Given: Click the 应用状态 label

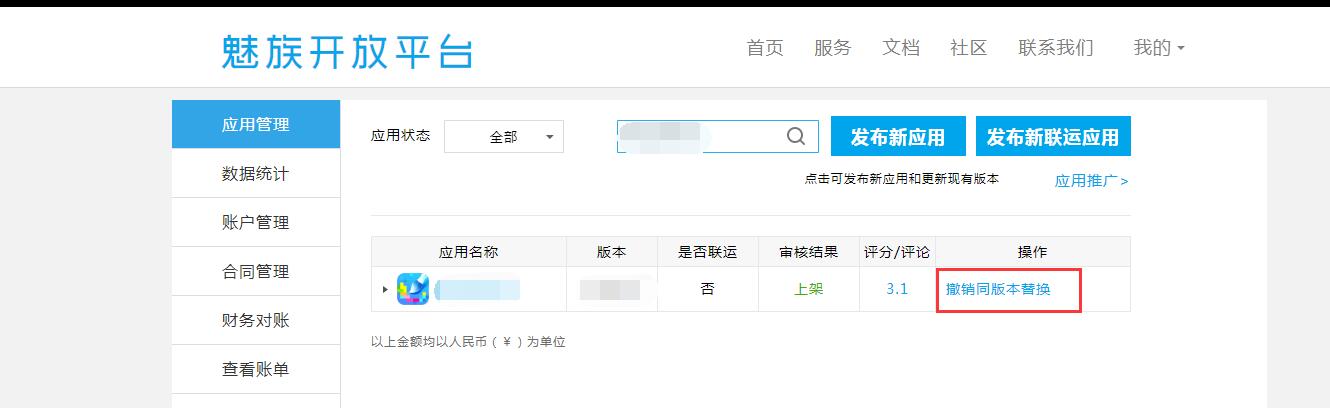Looking at the screenshot, I should pyautogui.click(x=400, y=135).
